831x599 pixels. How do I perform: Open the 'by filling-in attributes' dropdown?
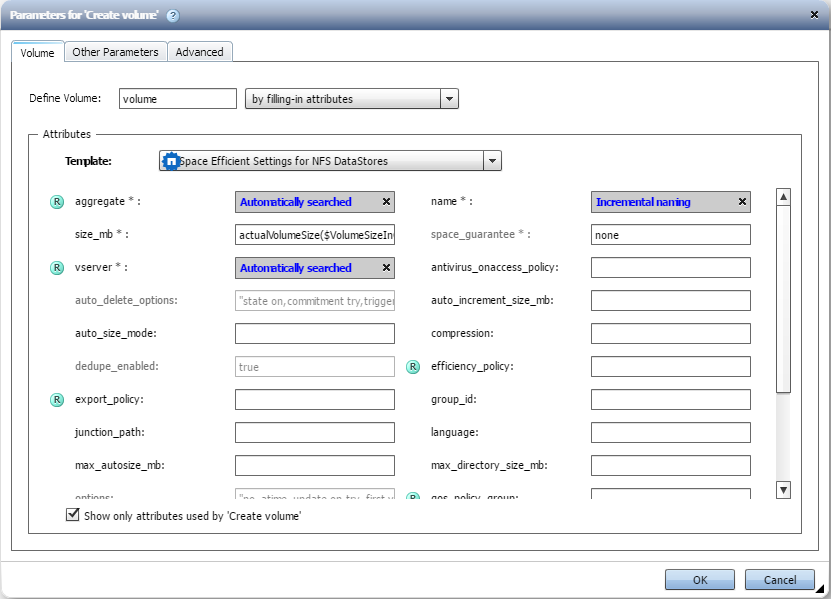(448, 98)
